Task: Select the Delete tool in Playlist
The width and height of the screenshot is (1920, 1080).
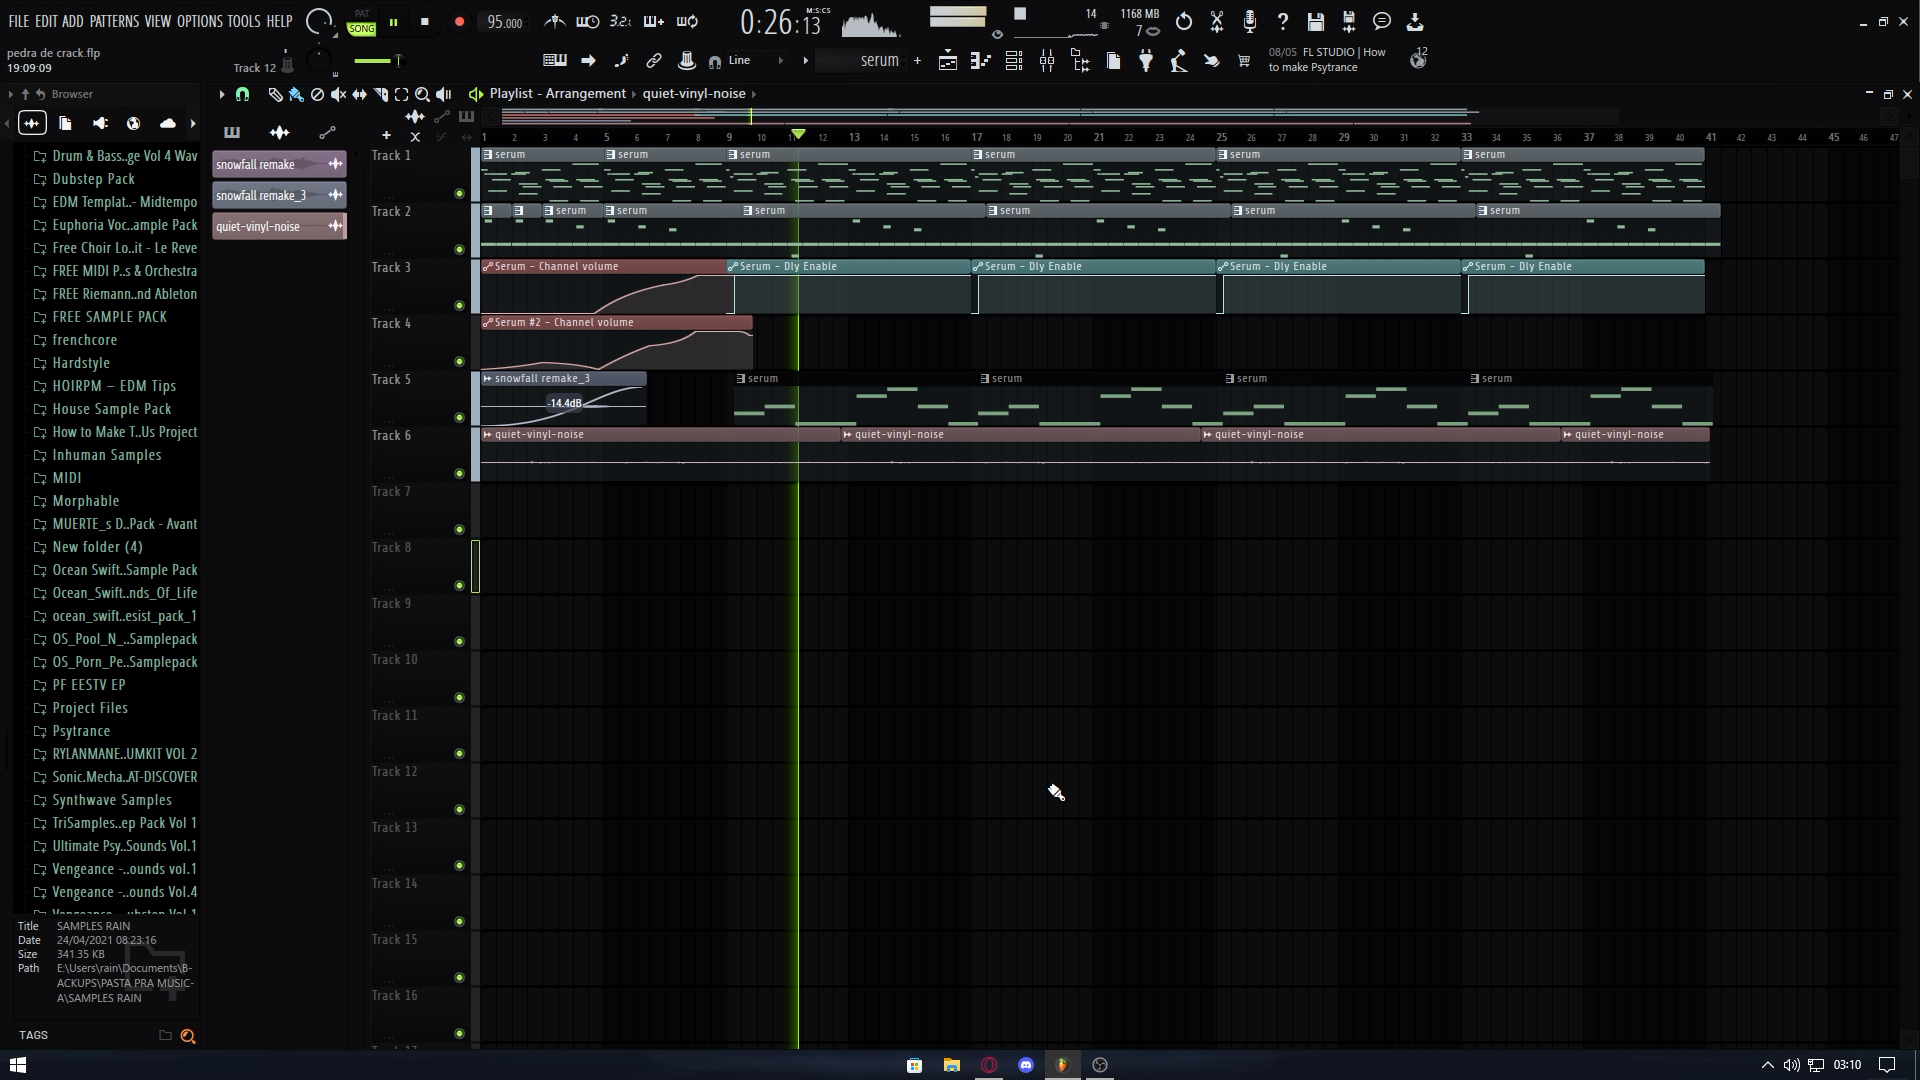Action: click(x=317, y=94)
